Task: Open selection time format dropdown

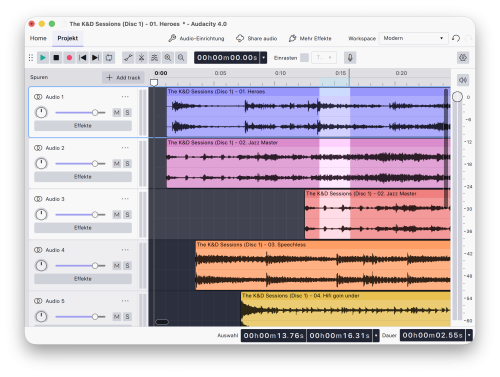Action: (x=376, y=335)
